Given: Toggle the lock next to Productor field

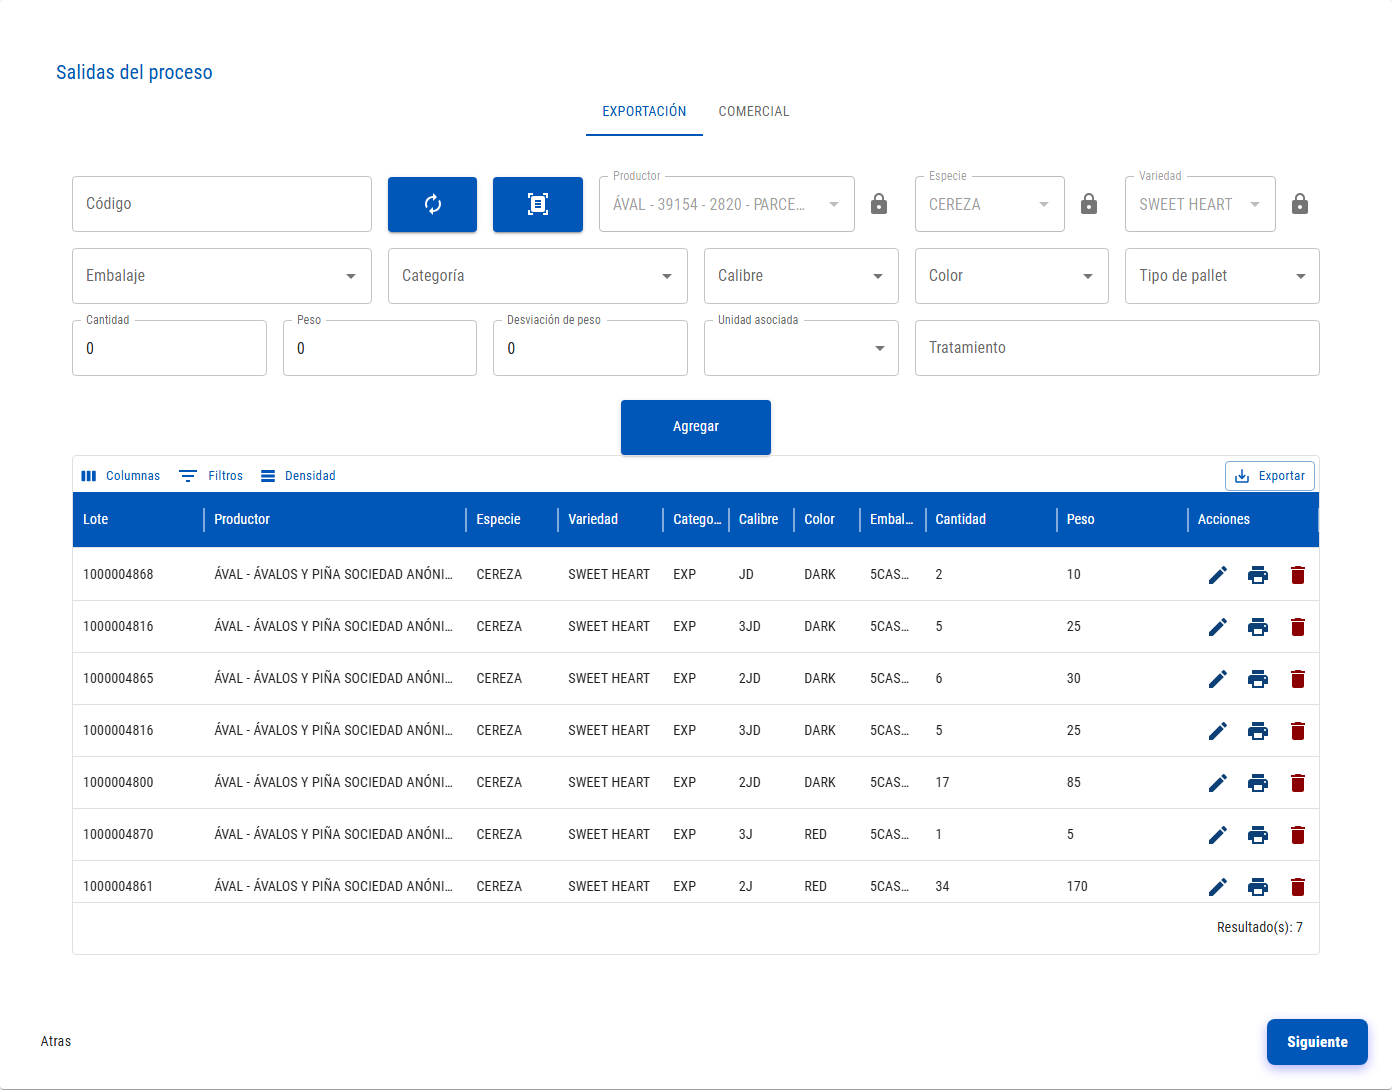Looking at the screenshot, I should tap(879, 204).
